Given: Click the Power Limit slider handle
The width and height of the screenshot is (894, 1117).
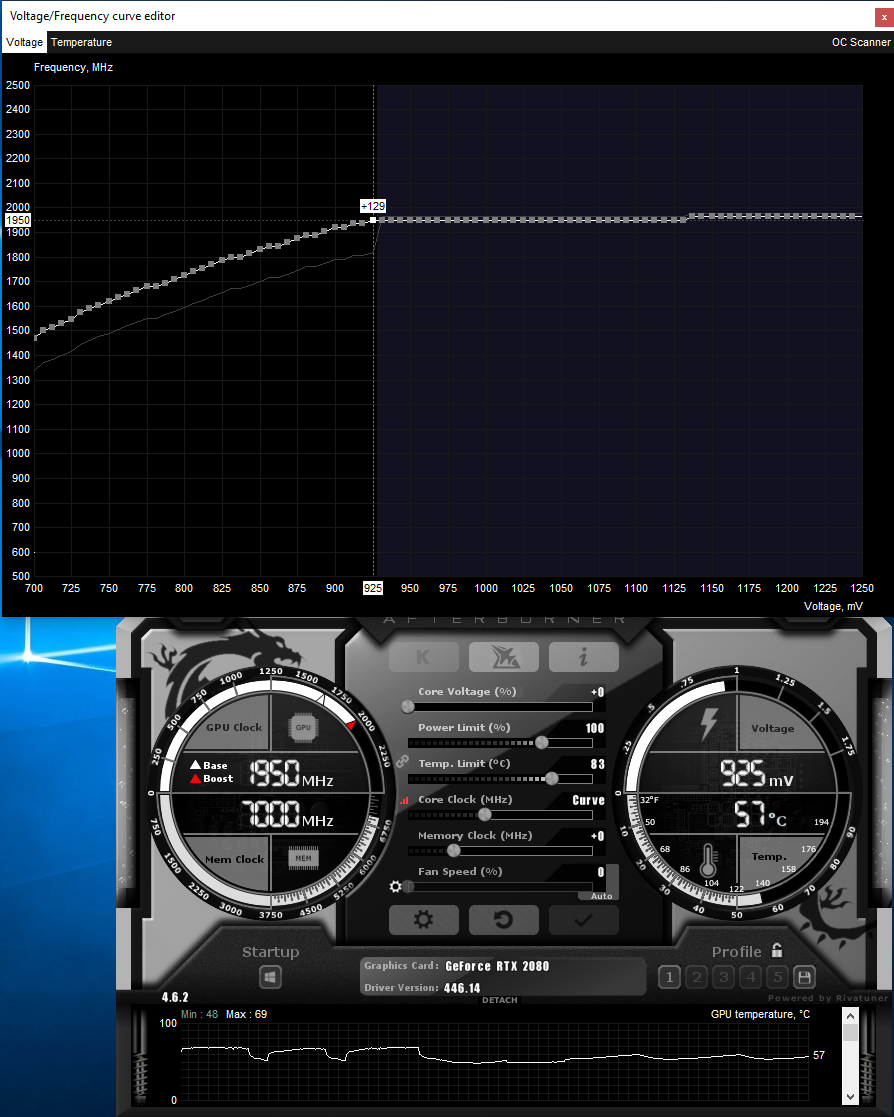Looking at the screenshot, I should click(x=541, y=742).
